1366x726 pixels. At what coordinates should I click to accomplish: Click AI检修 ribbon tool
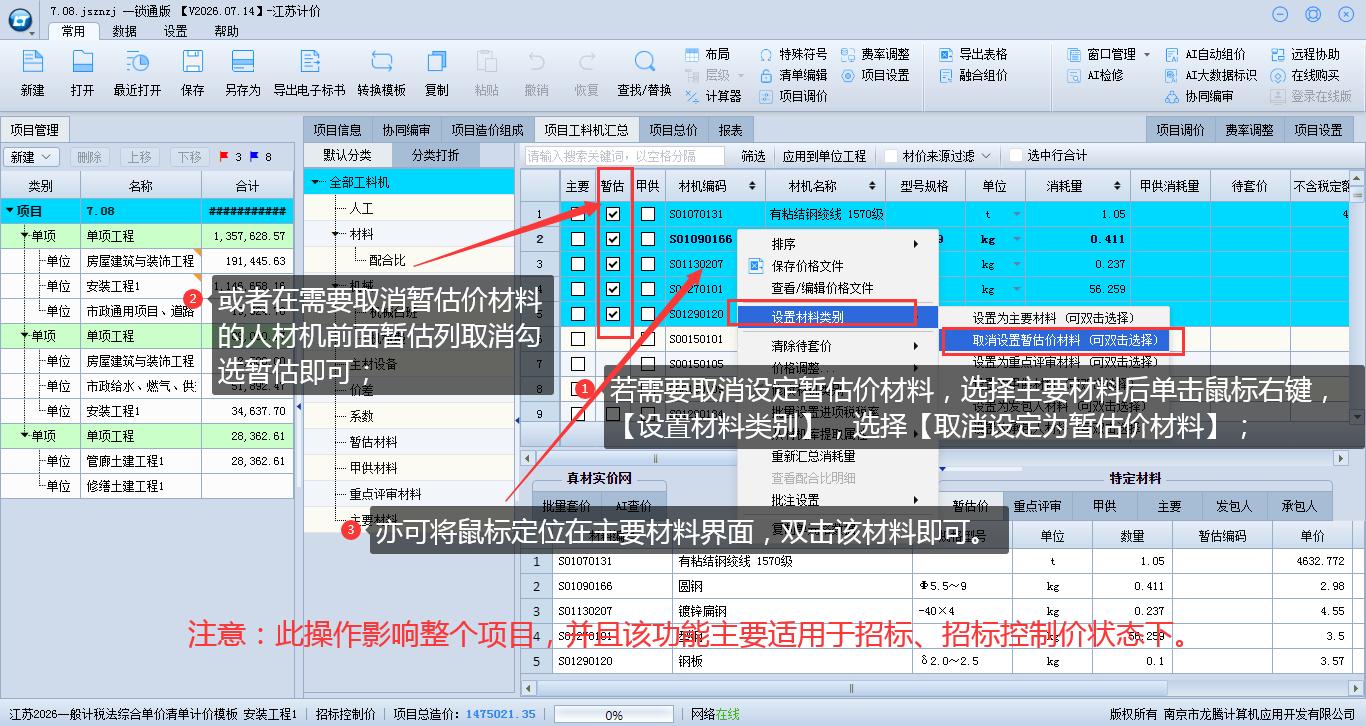point(1095,75)
